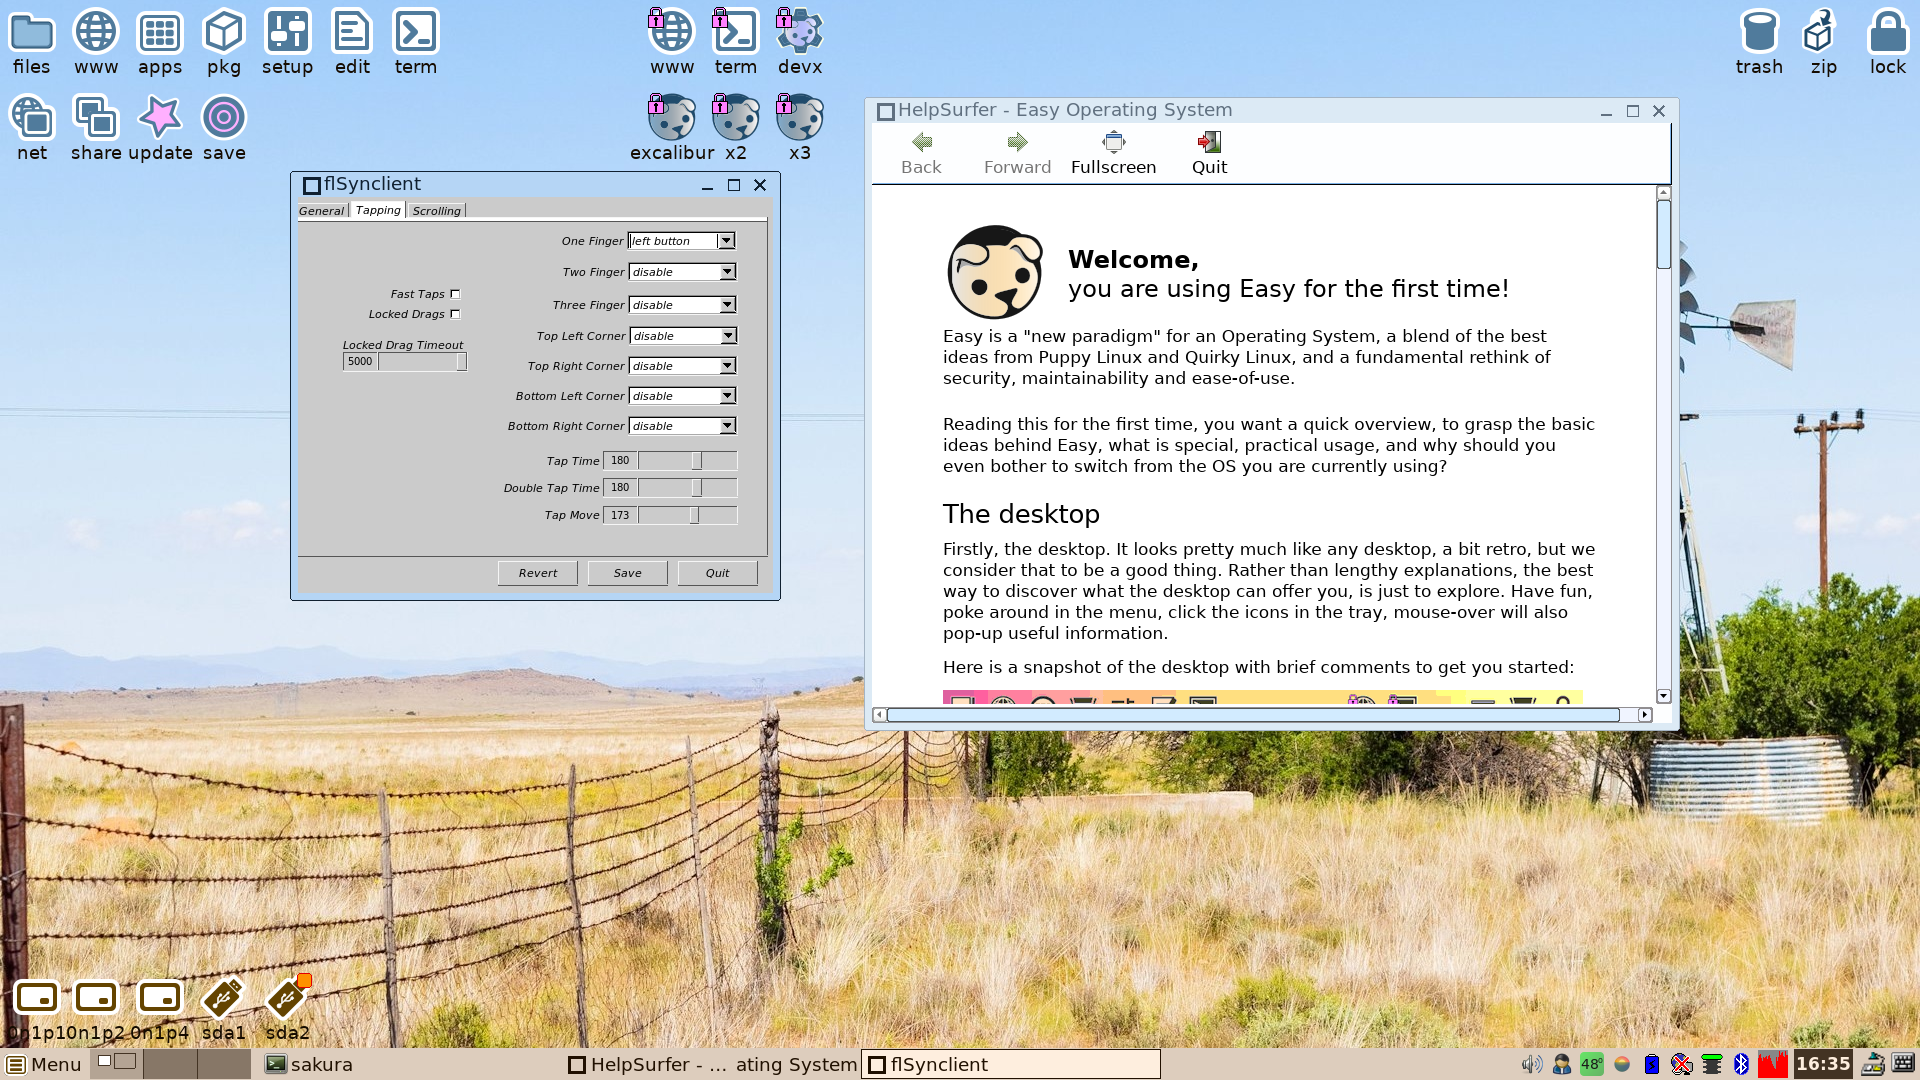The image size is (1920, 1080).
Task: Open the sda1 USB drive icon
Action: (223, 1008)
